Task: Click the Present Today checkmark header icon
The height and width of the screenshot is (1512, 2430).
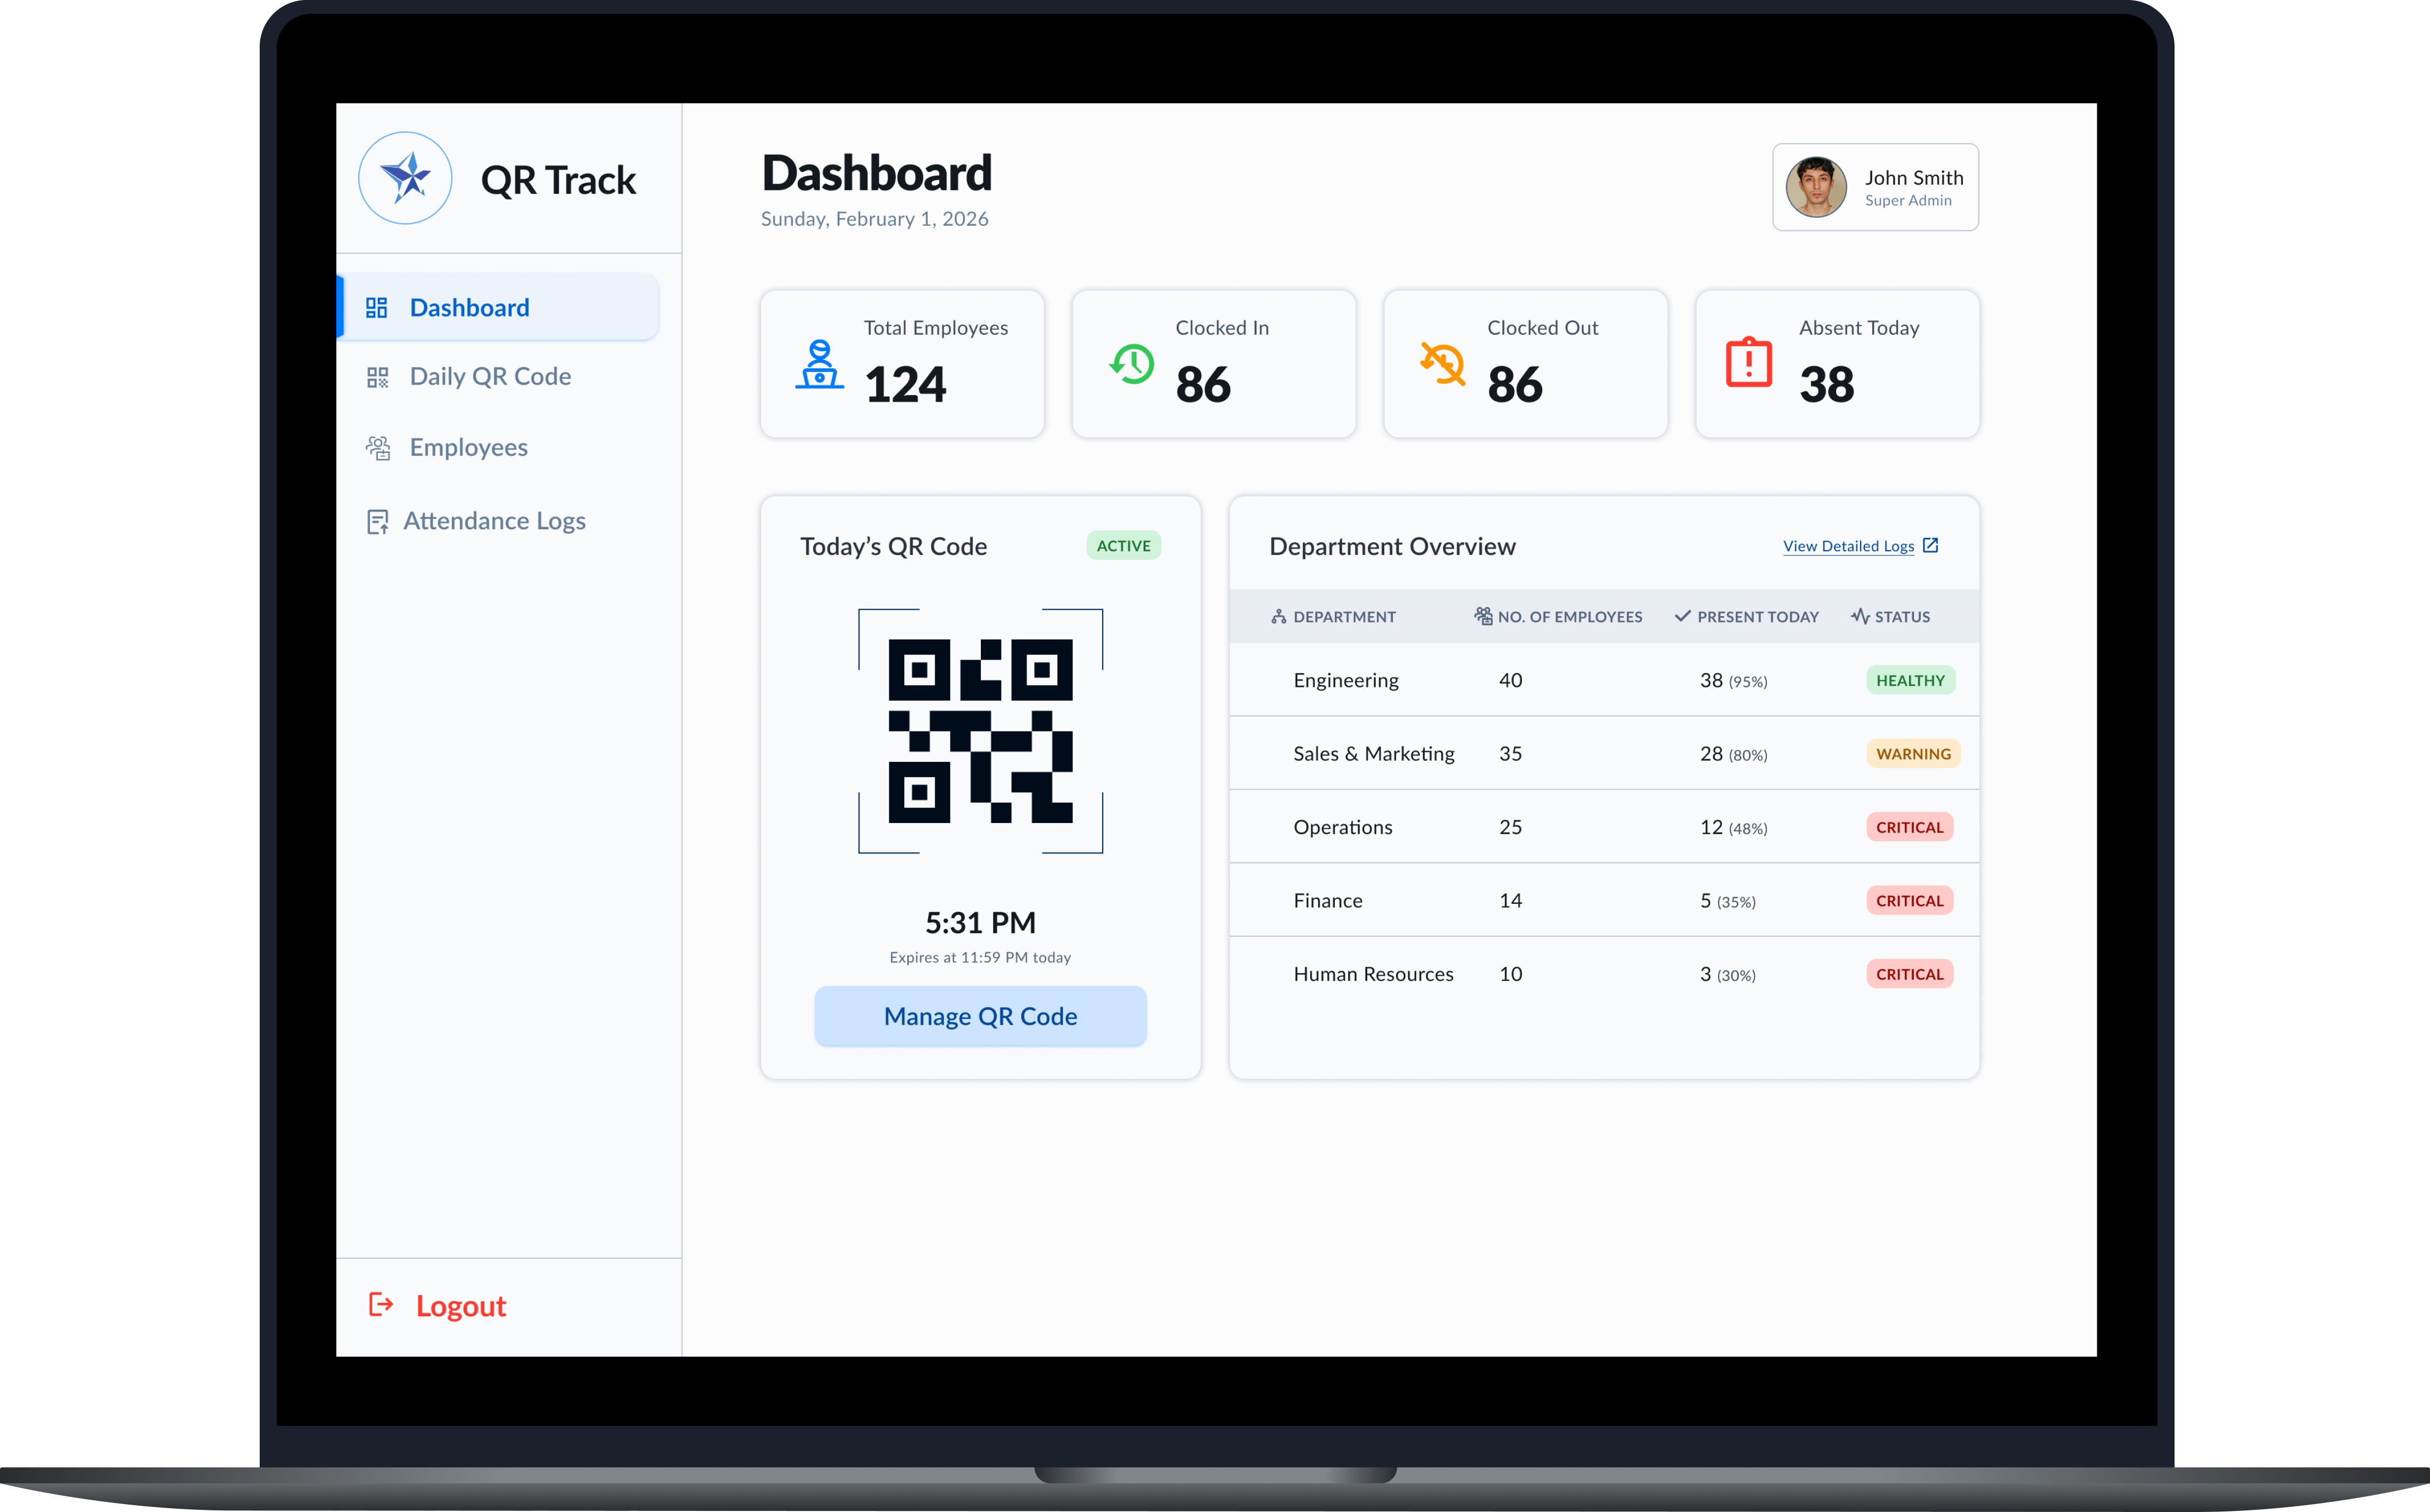Action: [1683, 616]
